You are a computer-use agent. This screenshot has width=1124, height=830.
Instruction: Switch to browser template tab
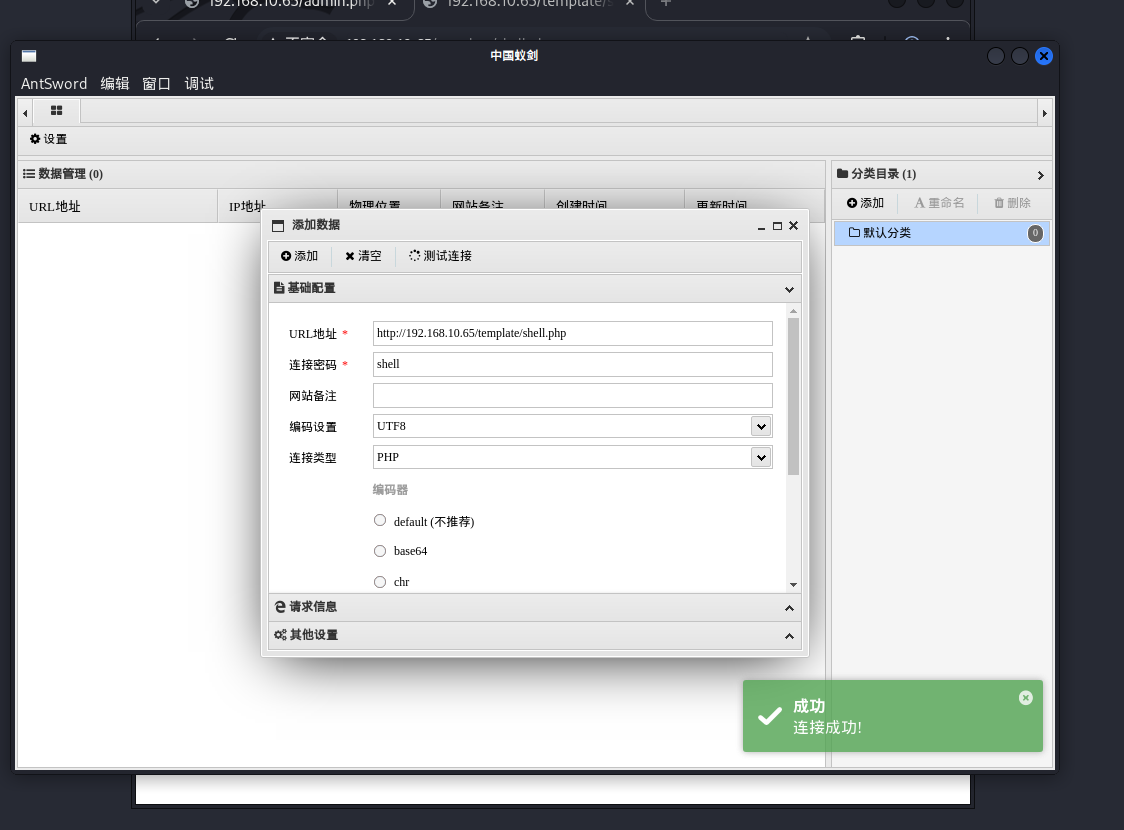point(529,4)
